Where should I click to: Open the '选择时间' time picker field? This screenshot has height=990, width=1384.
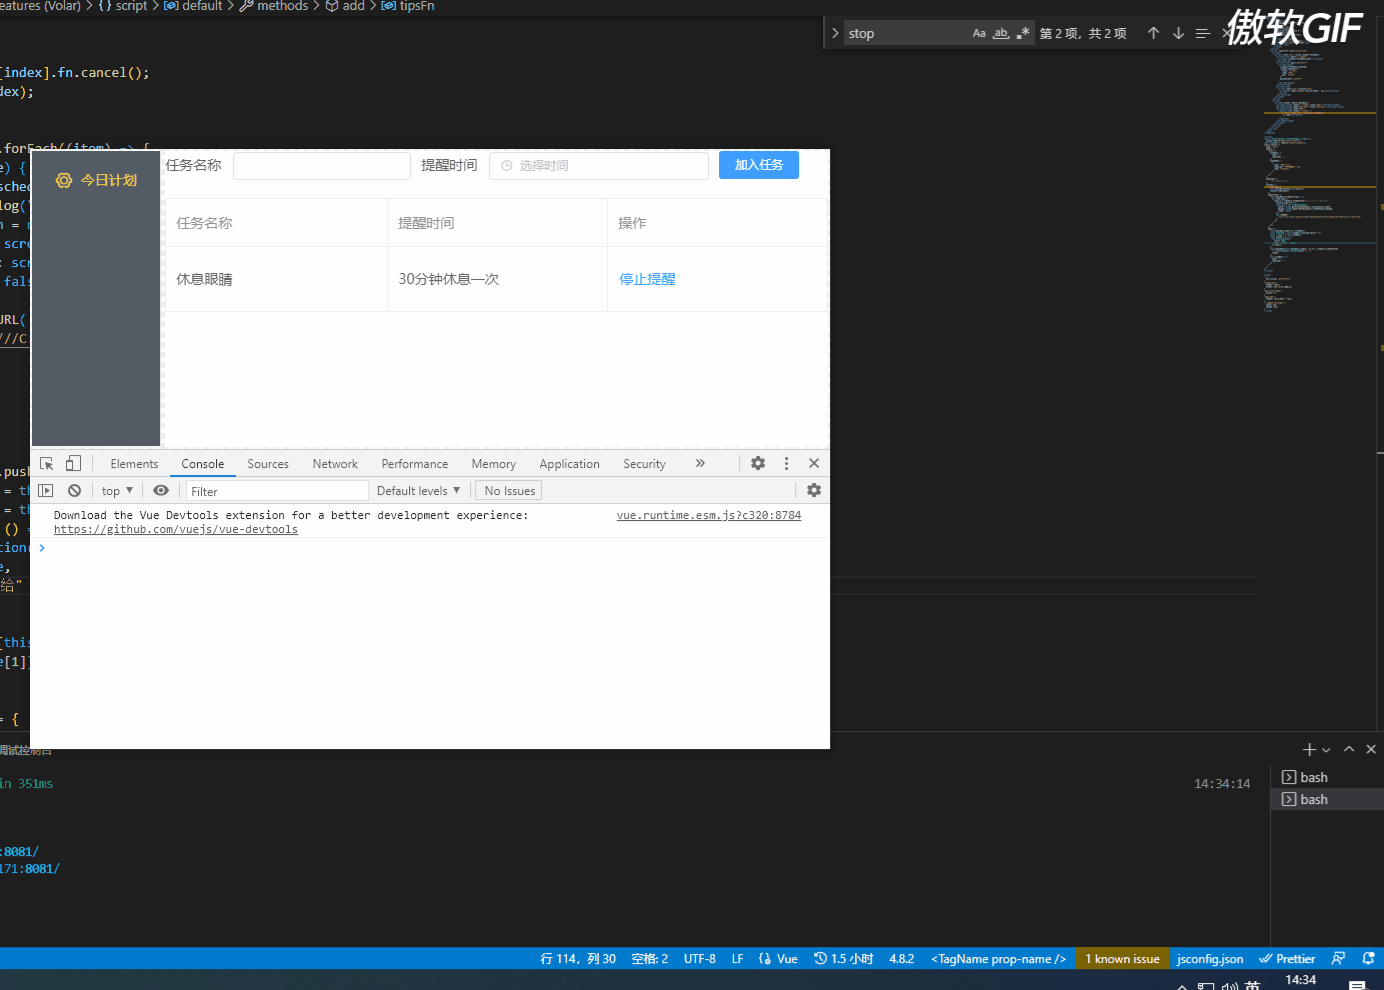click(x=599, y=166)
